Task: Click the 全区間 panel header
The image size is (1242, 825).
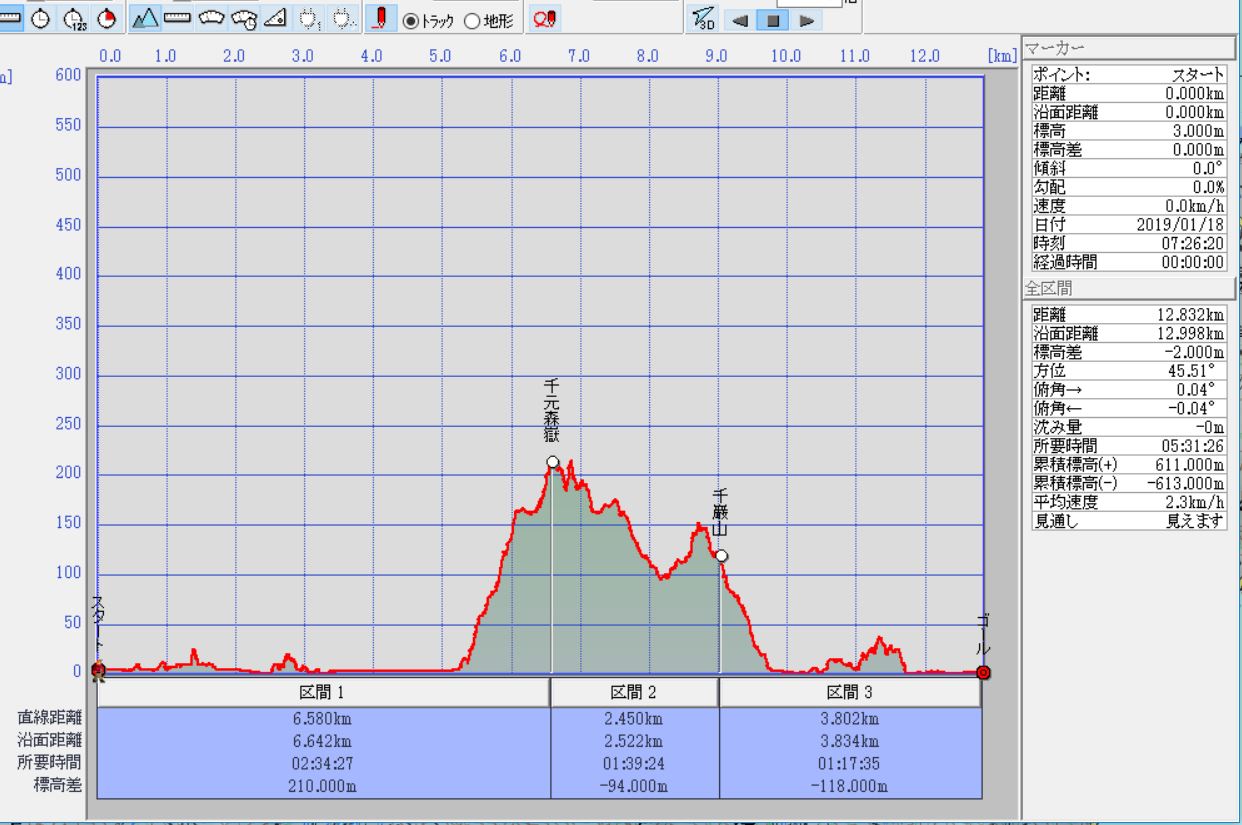Action: (1128, 289)
